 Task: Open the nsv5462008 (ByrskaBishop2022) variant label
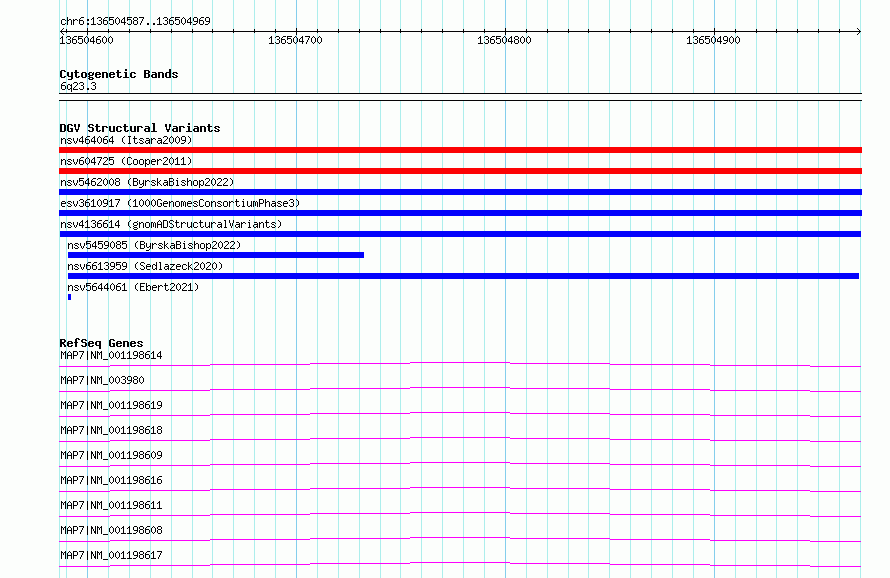[x=147, y=182]
